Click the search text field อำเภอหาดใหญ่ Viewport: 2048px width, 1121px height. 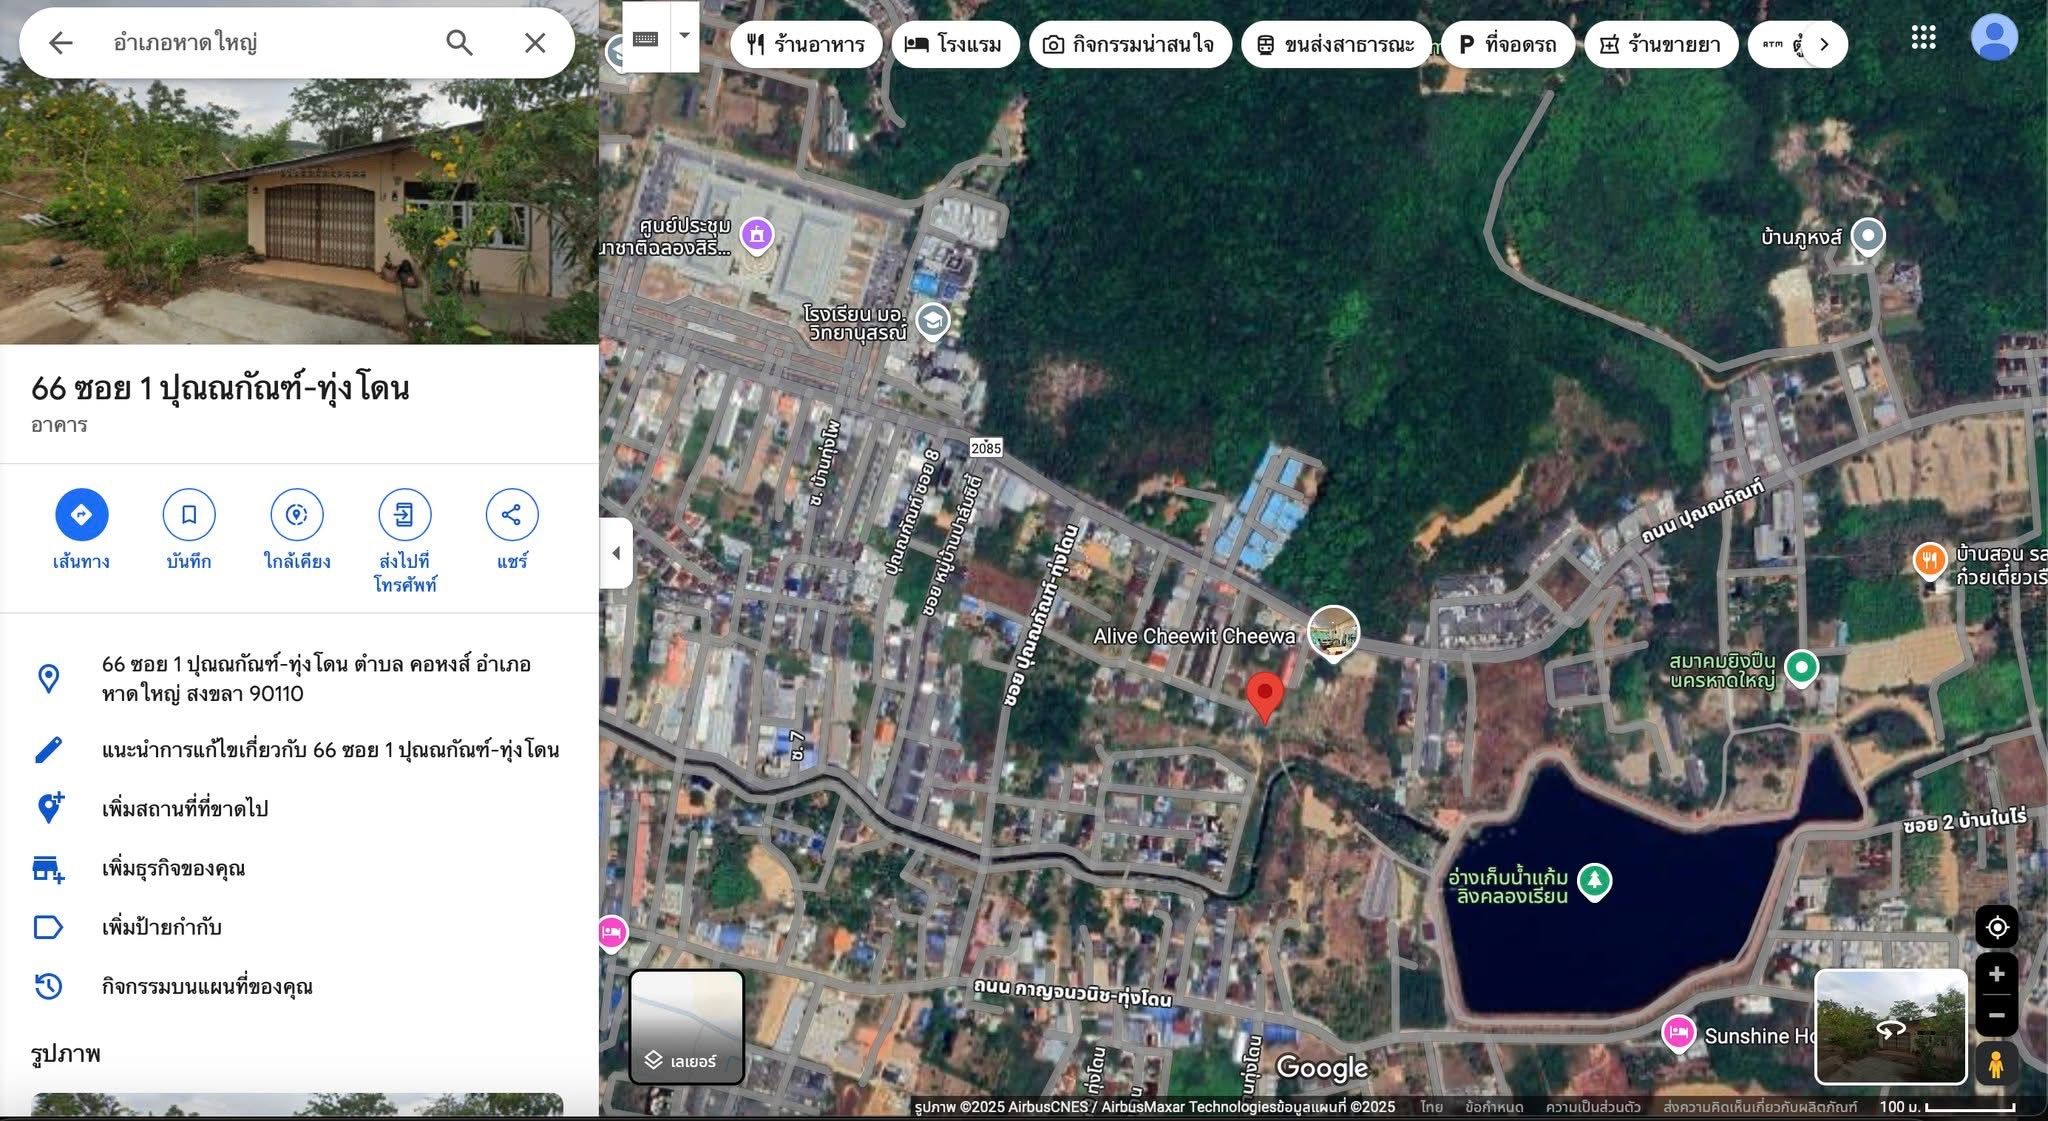(270, 42)
